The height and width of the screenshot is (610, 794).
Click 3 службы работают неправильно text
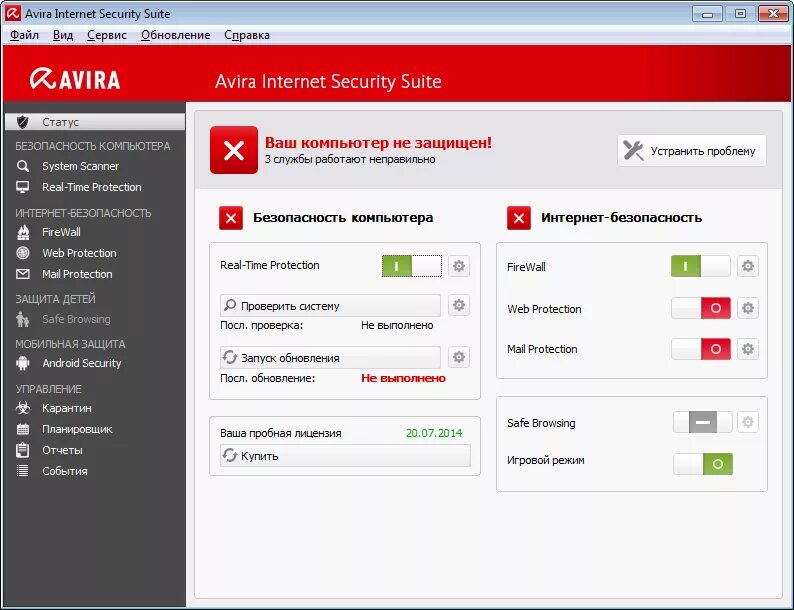[350, 159]
